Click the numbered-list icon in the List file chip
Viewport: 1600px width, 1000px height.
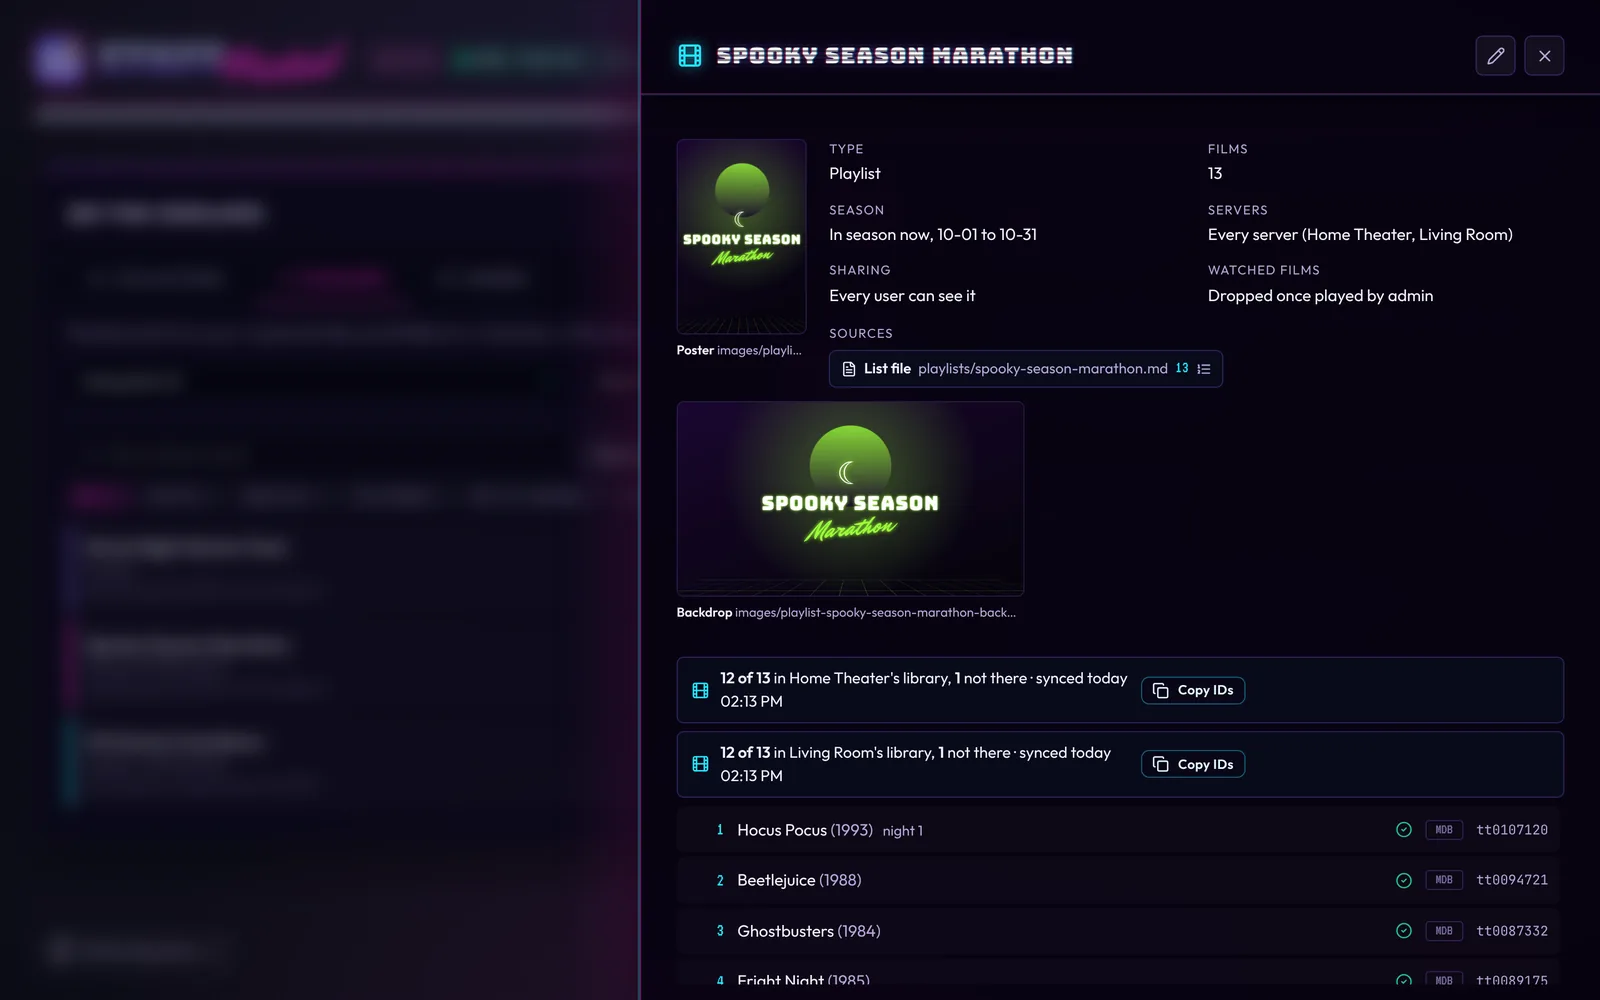(x=1204, y=369)
